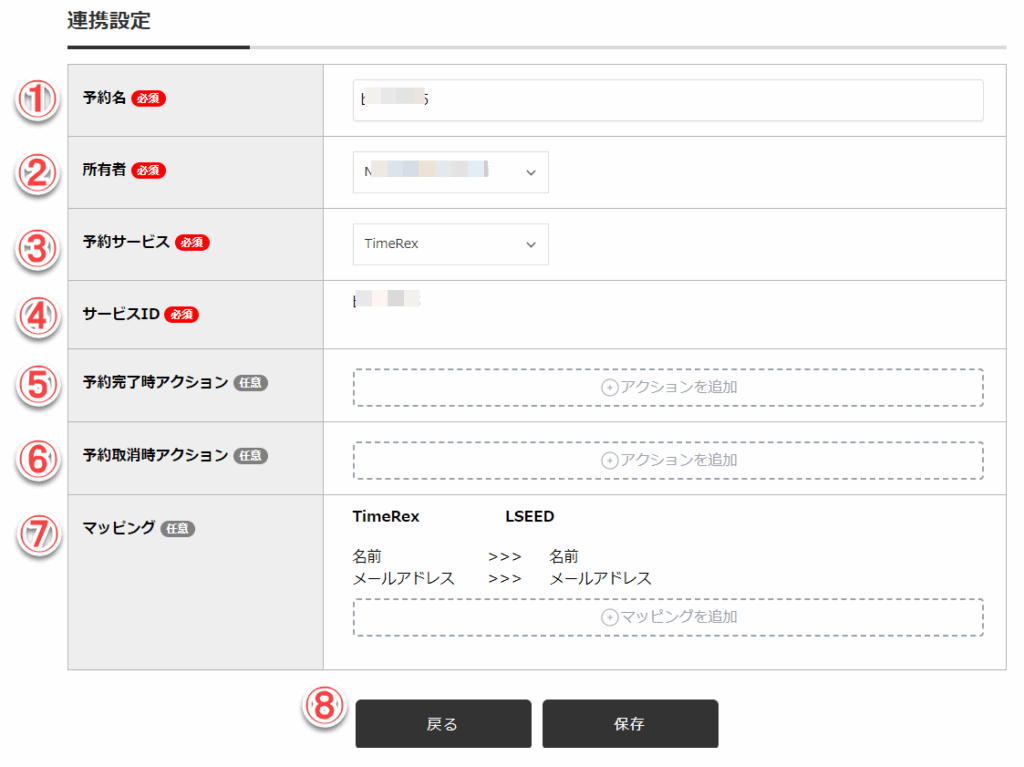
Task: Click the numbered marker 6 beside 予約取消時アクション
Action: (37, 459)
